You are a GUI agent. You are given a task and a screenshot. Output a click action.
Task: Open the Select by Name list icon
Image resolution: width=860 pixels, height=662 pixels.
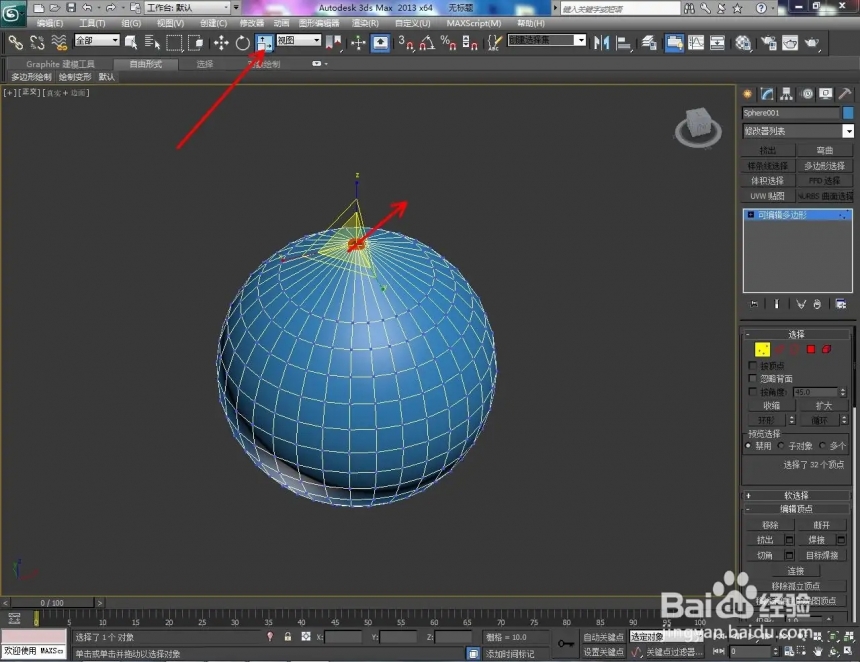pyautogui.click(x=152, y=42)
